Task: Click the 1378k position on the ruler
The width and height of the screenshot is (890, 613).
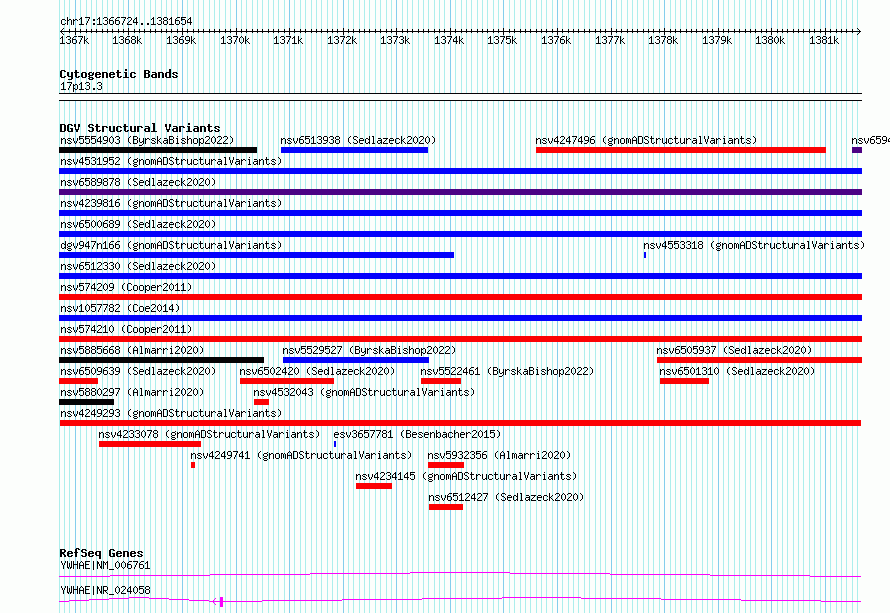Action: [663, 40]
